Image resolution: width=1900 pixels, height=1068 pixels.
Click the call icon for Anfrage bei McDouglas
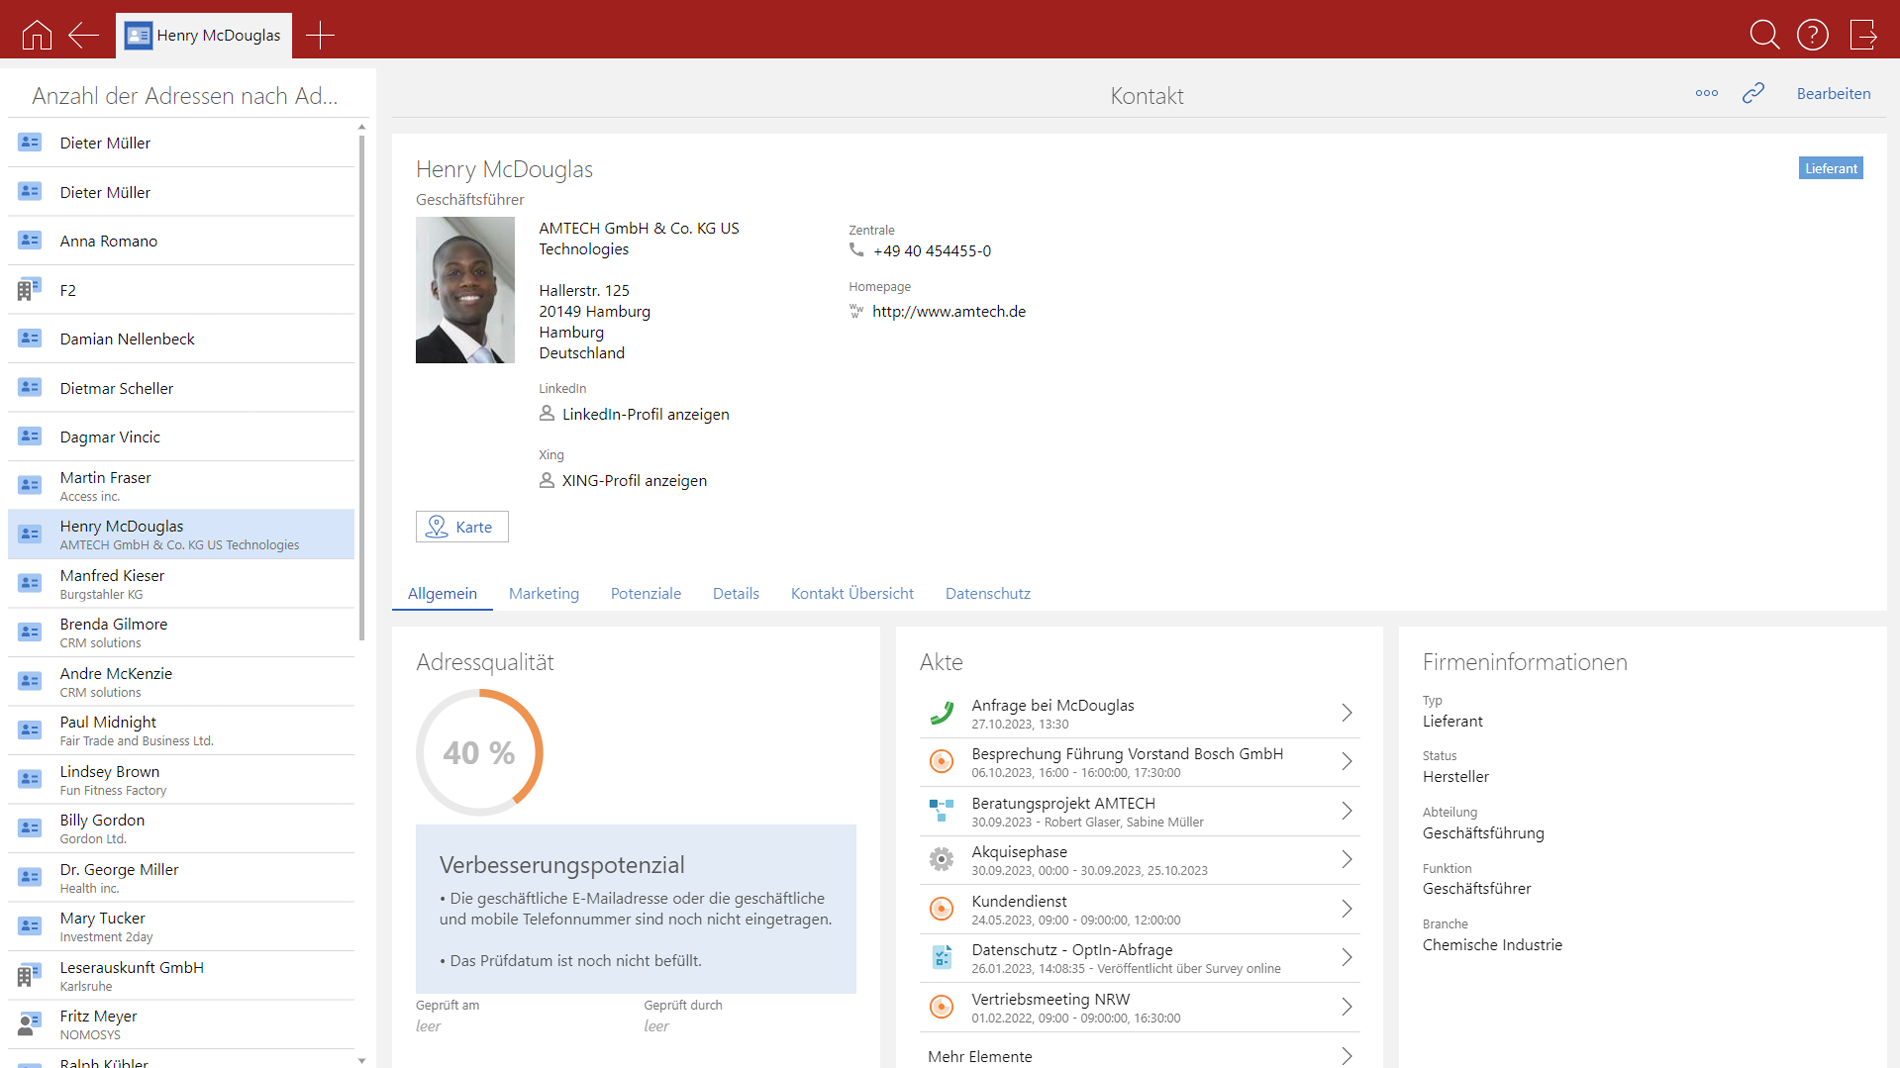(x=941, y=713)
